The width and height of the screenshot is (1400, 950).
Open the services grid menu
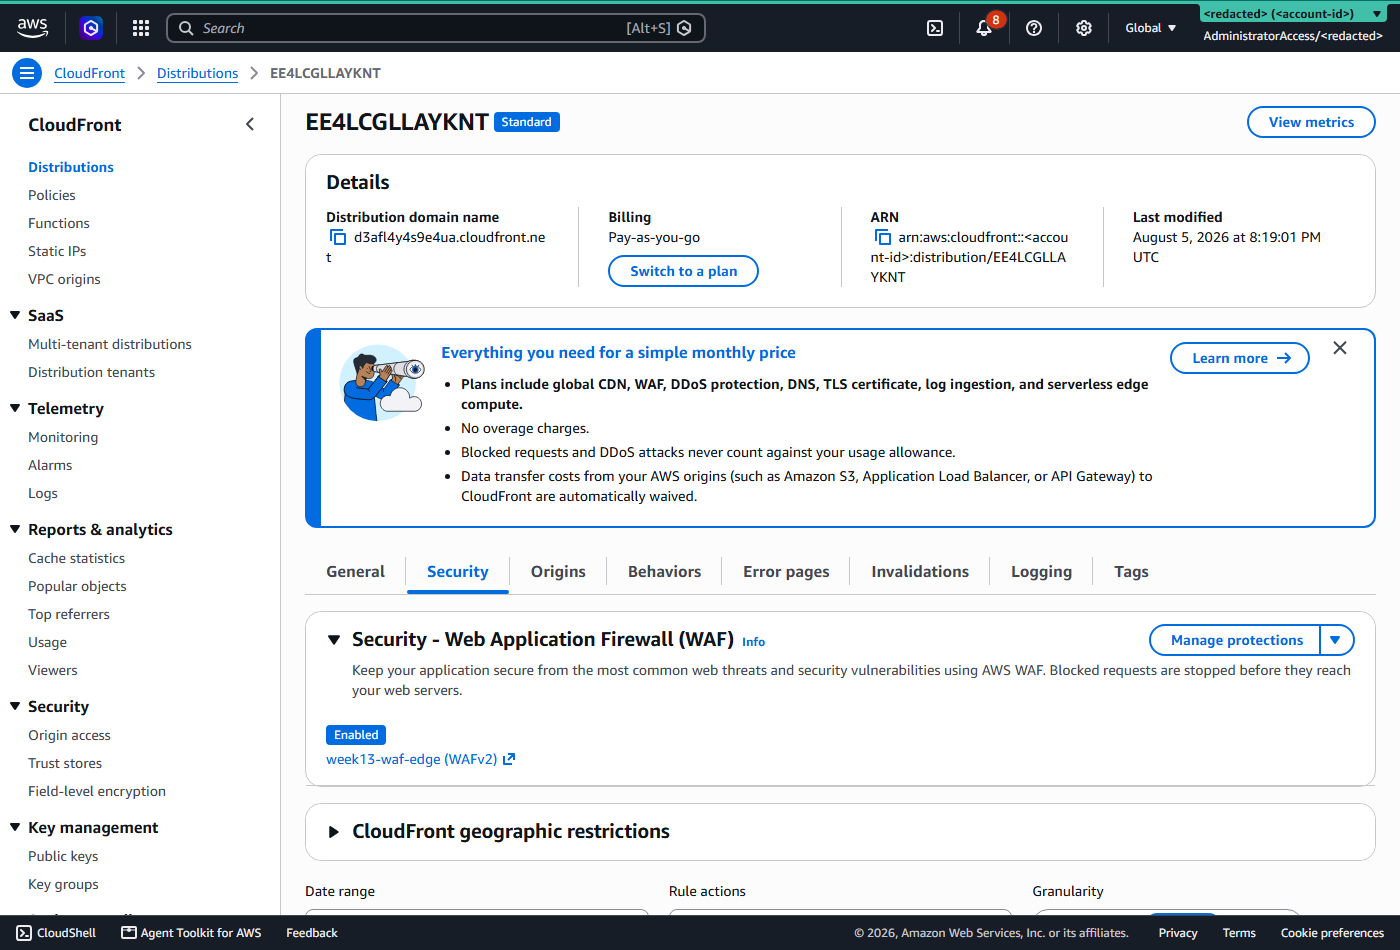[141, 28]
